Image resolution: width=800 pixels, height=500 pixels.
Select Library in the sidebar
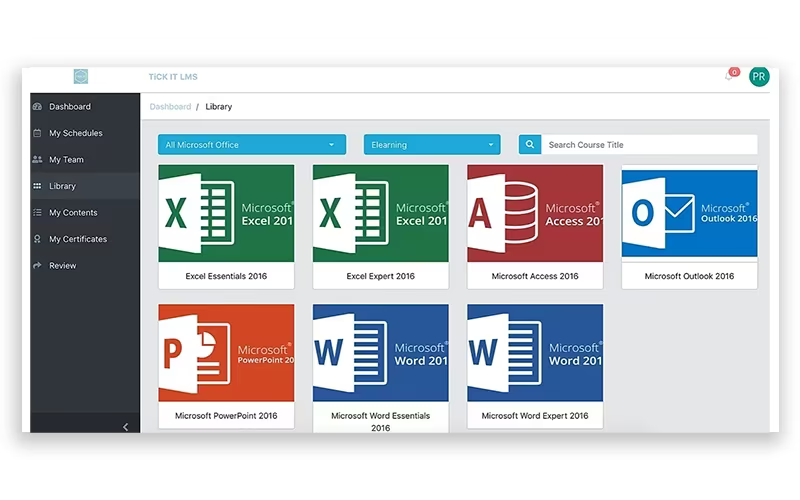click(85, 186)
